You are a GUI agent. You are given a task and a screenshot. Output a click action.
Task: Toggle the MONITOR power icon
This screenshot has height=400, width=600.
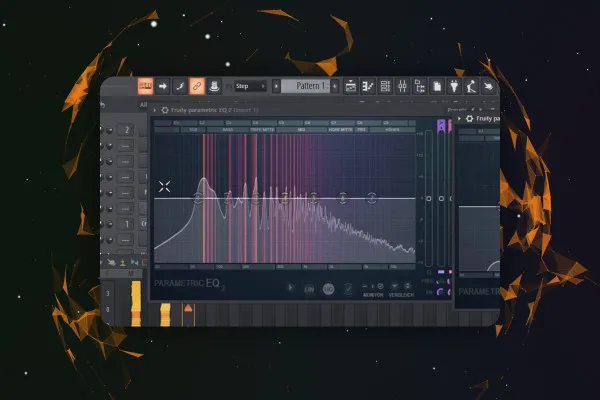click(380, 286)
